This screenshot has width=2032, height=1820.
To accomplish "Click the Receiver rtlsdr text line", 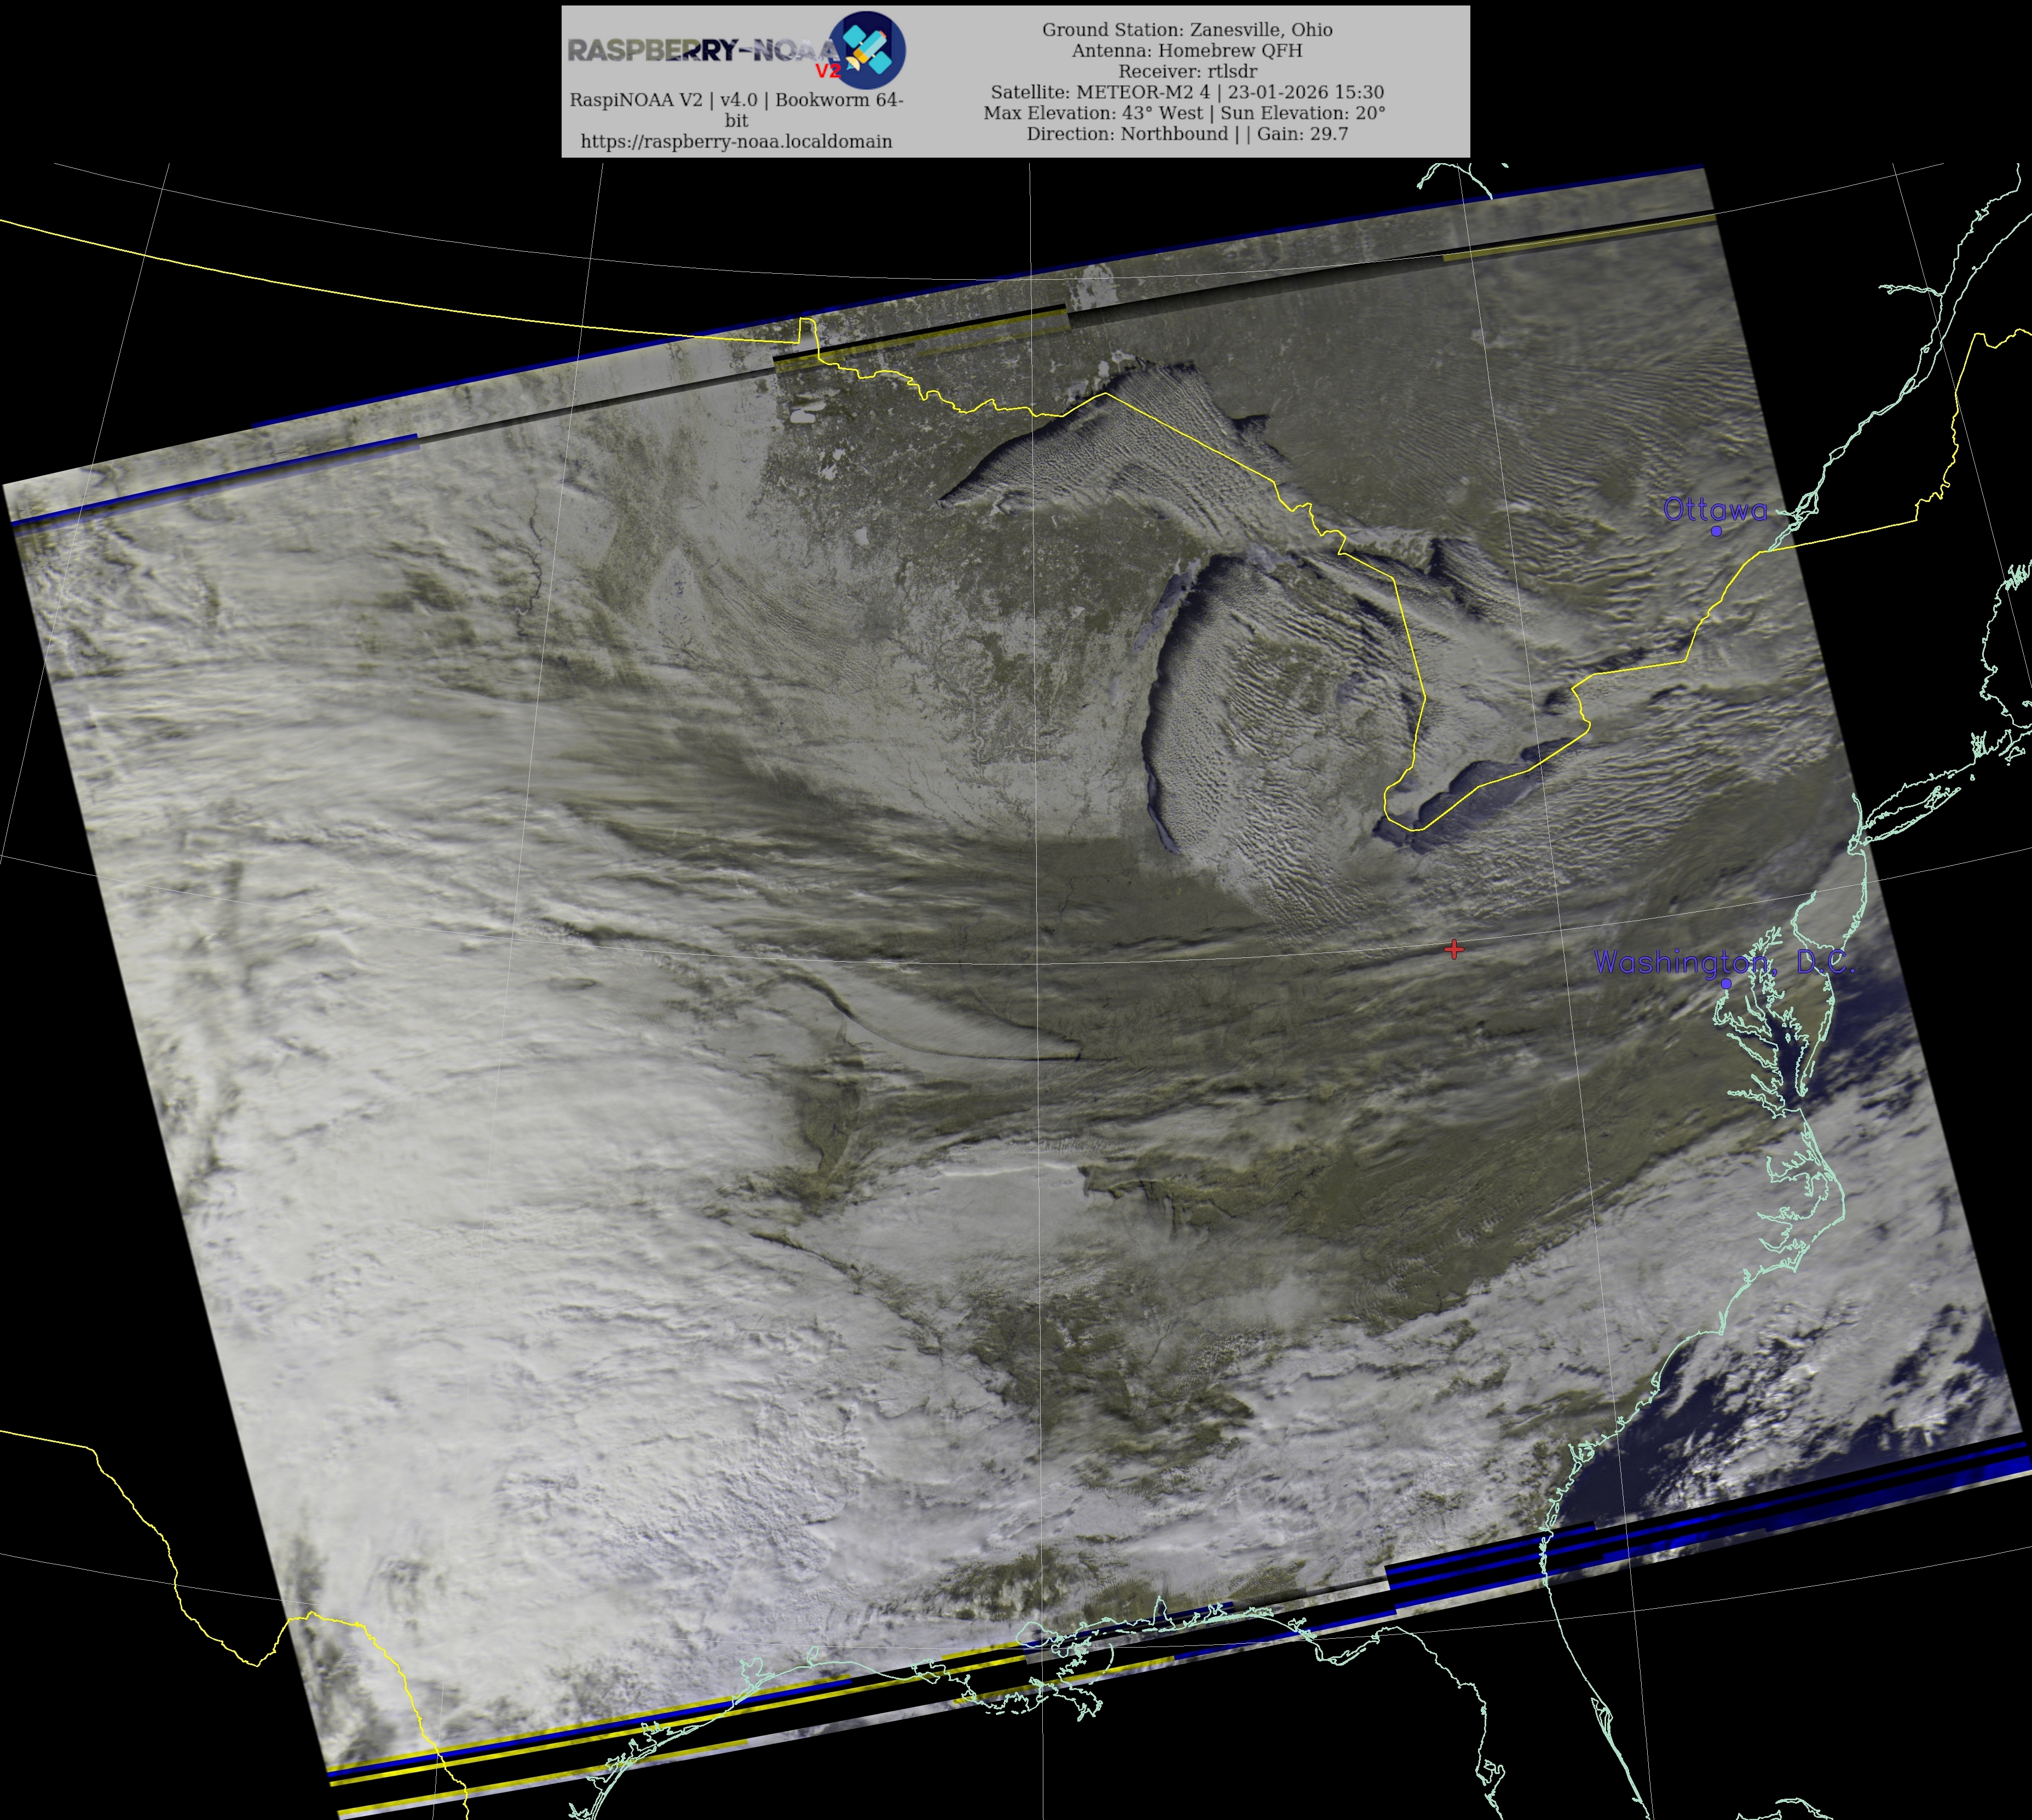I will pyautogui.click(x=1187, y=71).
